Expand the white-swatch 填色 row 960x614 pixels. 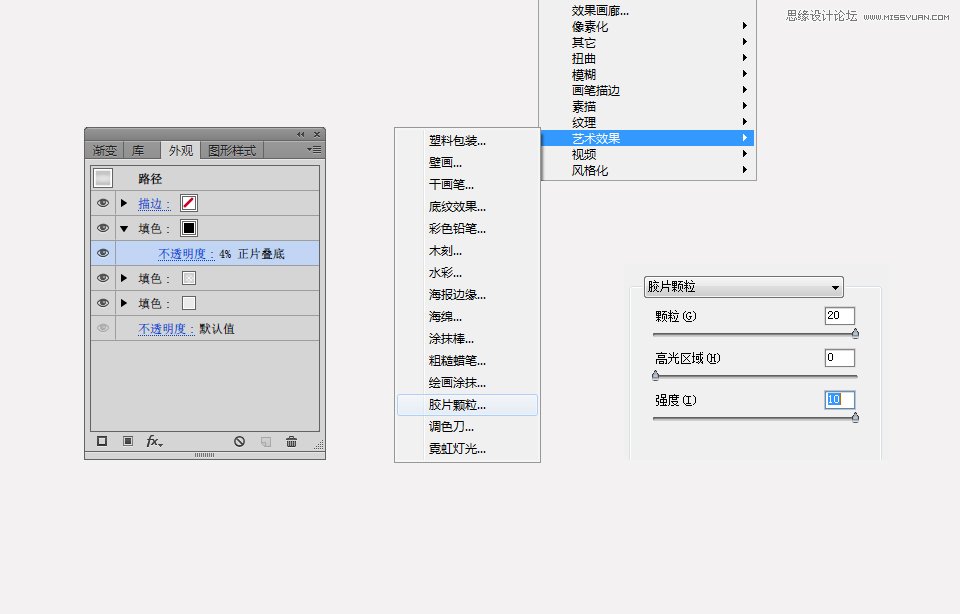click(124, 303)
